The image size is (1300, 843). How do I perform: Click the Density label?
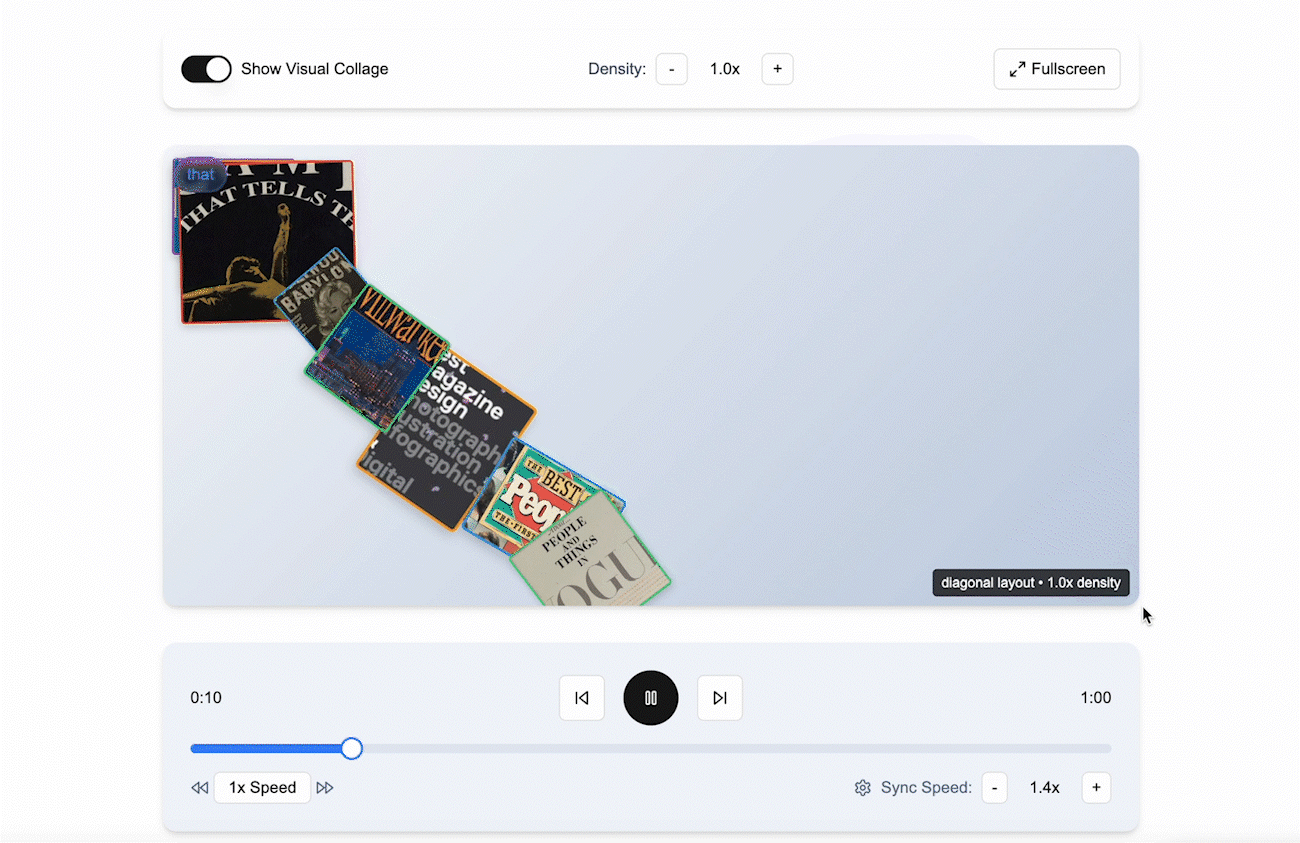point(617,69)
